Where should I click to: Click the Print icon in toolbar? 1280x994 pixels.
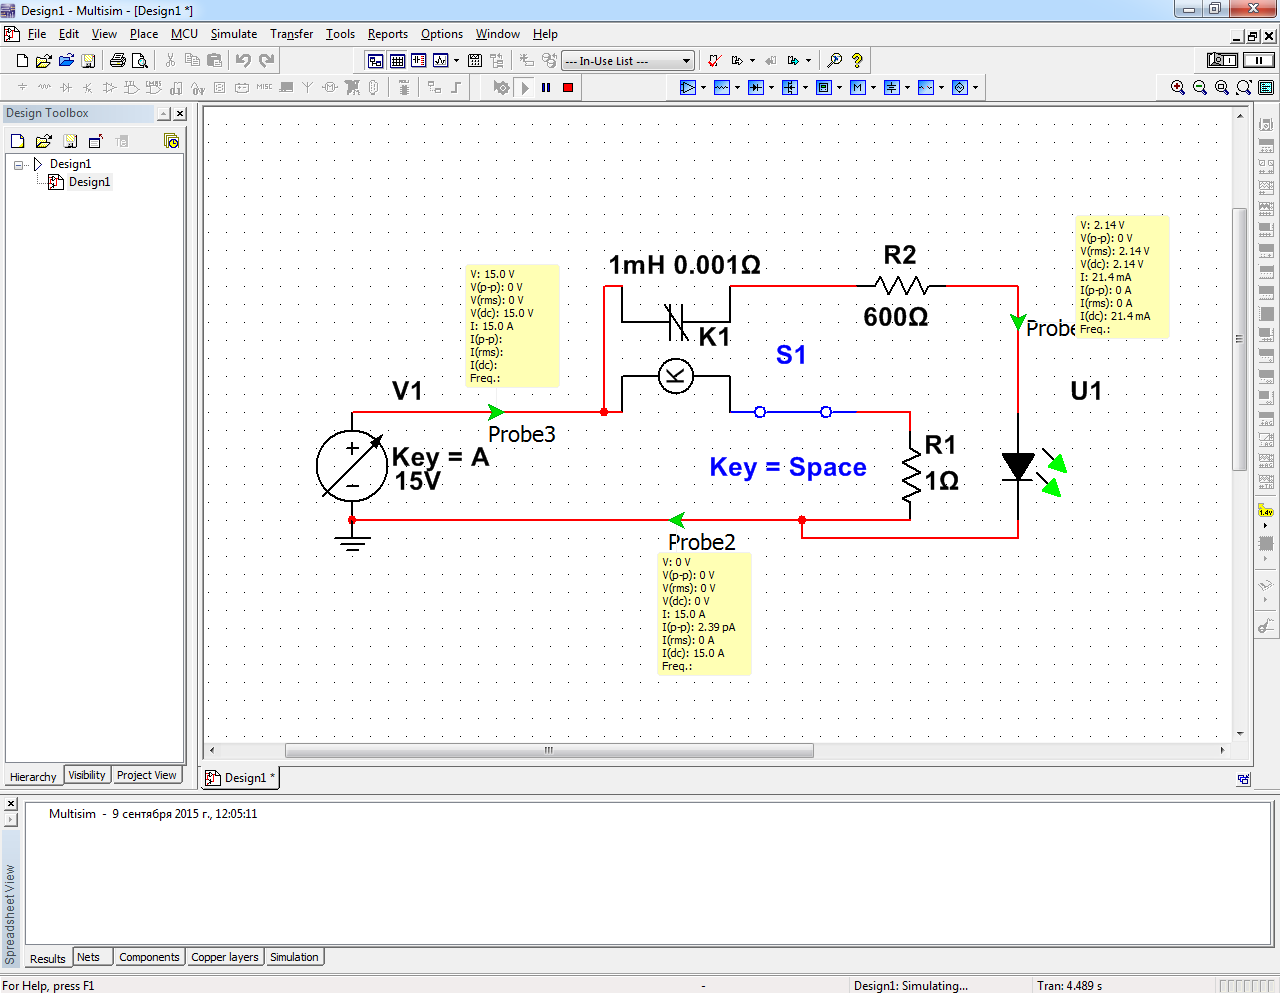click(x=118, y=61)
